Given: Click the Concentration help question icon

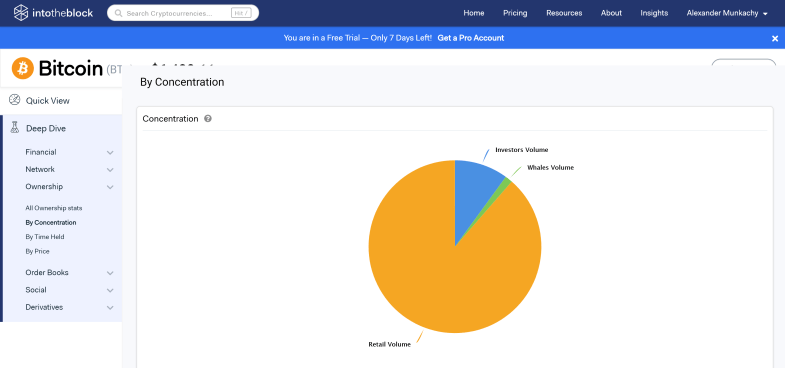Looking at the screenshot, I should [x=208, y=119].
